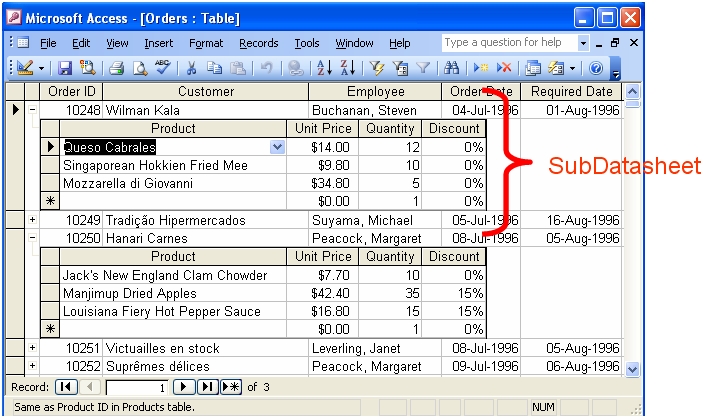Click the 'Type a question for help' box
Screen dimensions: 705x417
[x=510, y=43]
